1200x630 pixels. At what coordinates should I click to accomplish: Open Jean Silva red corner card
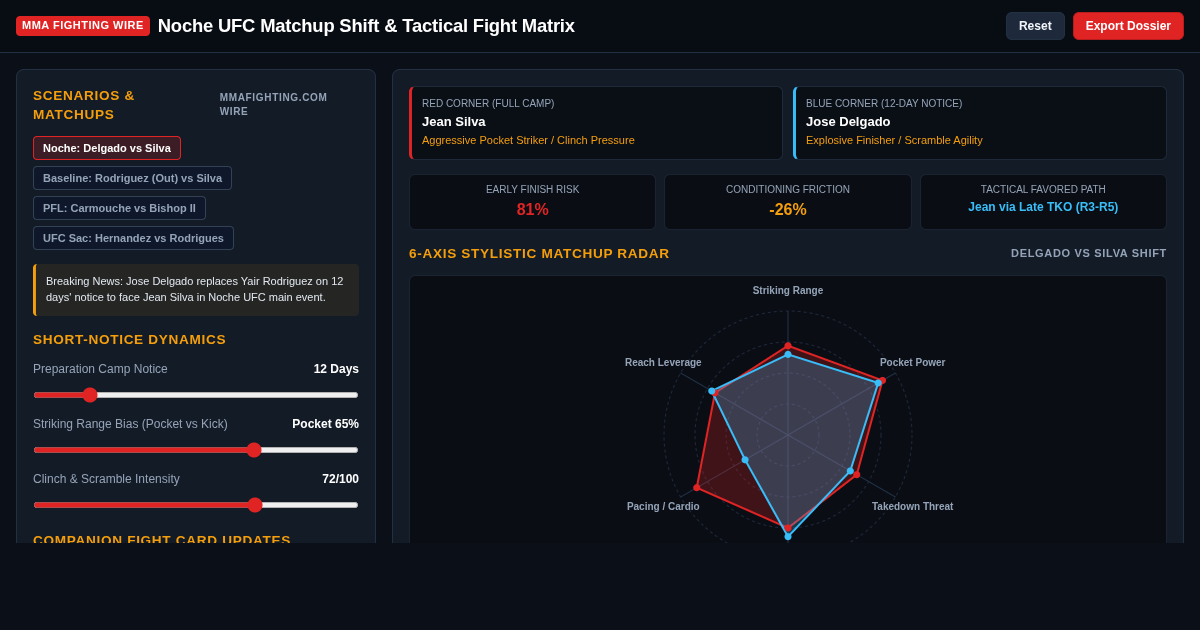pyautogui.click(x=596, y=123)
